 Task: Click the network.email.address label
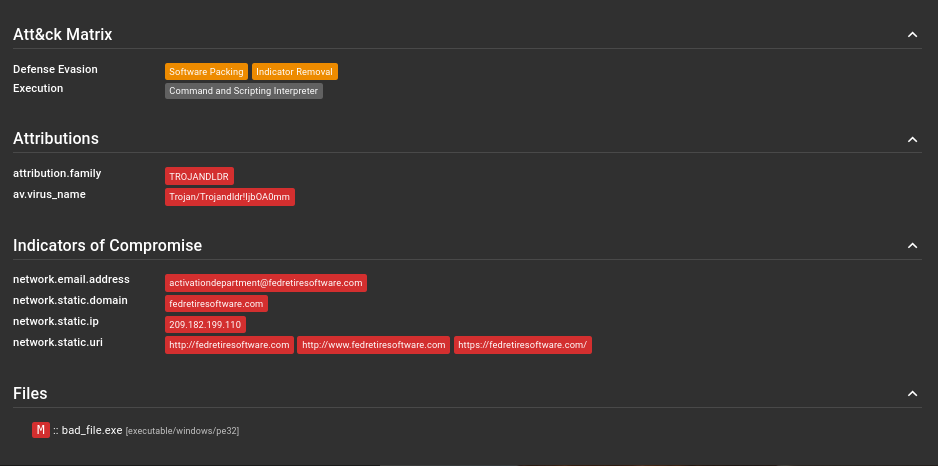(x=71, y=279)
